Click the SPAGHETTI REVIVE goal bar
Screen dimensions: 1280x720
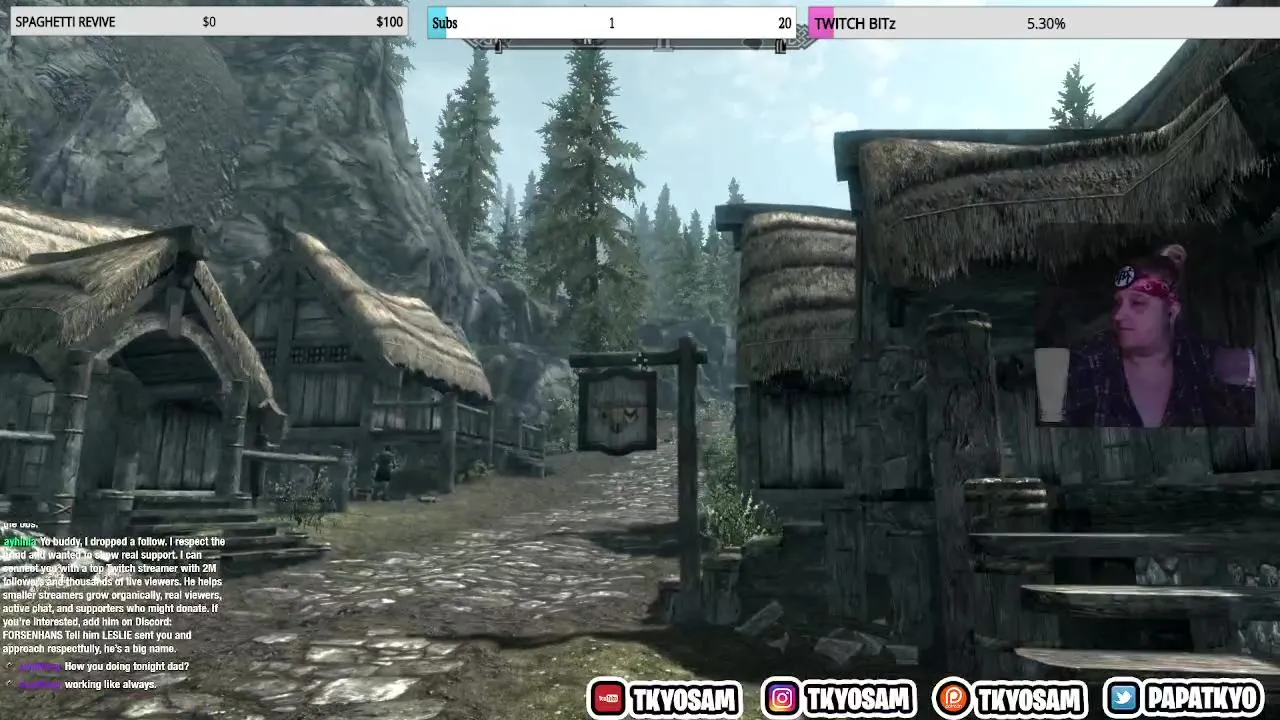point(208,22)
